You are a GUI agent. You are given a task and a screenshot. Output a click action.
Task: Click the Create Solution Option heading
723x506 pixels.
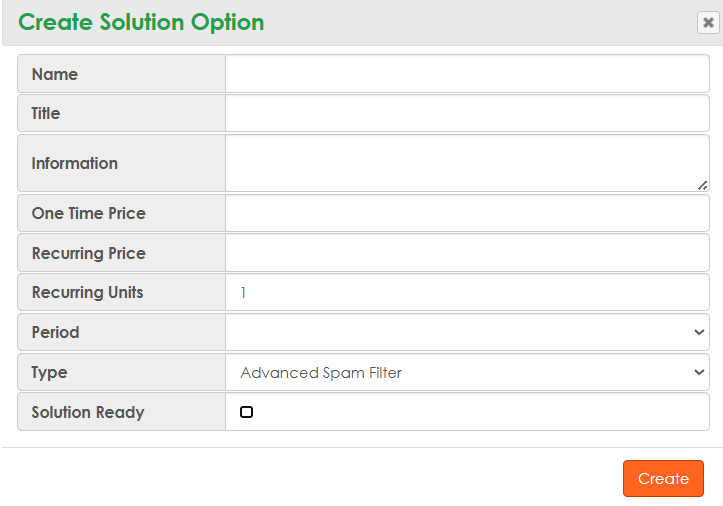tap(141, 22)
